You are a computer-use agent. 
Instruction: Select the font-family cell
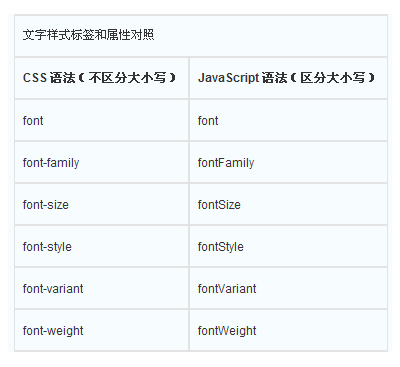point(101,162)
